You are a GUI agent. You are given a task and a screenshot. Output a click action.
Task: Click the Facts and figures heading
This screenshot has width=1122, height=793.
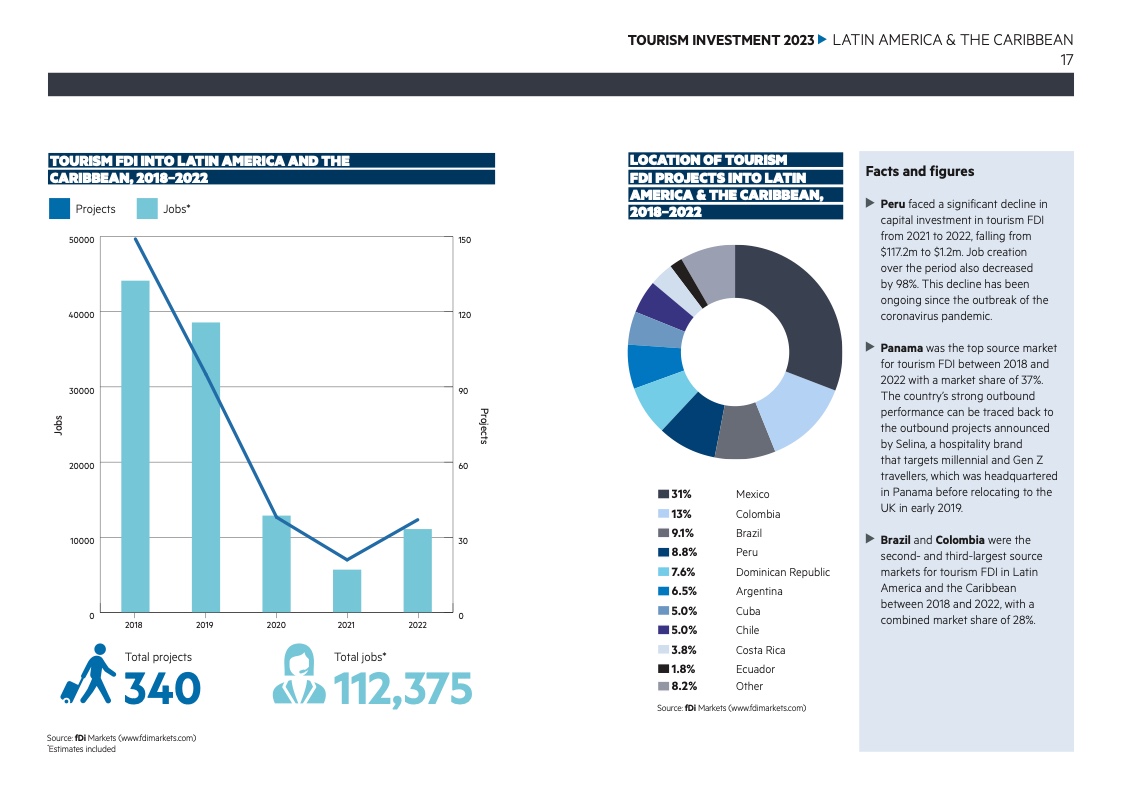pos(919,171)
